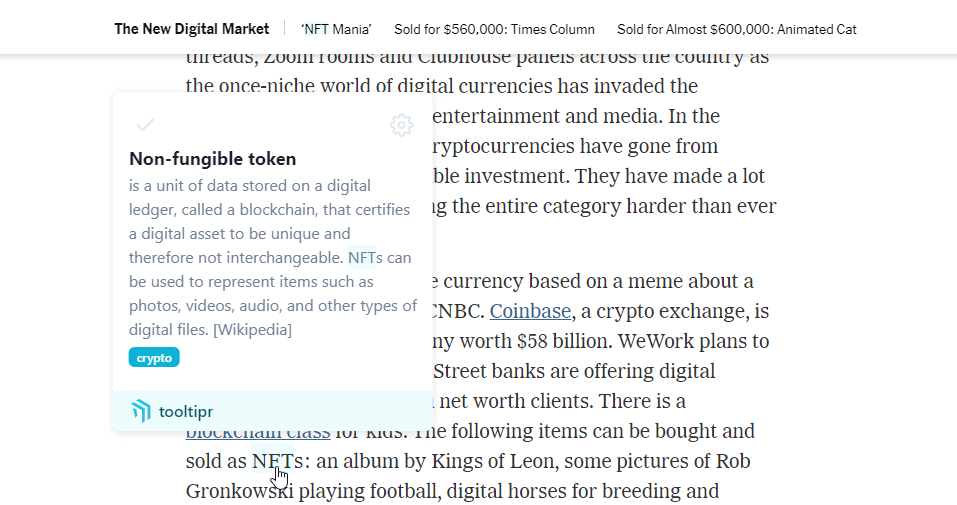Click the 'tooltipr' brand name in tooltip footer

point(186,411)
